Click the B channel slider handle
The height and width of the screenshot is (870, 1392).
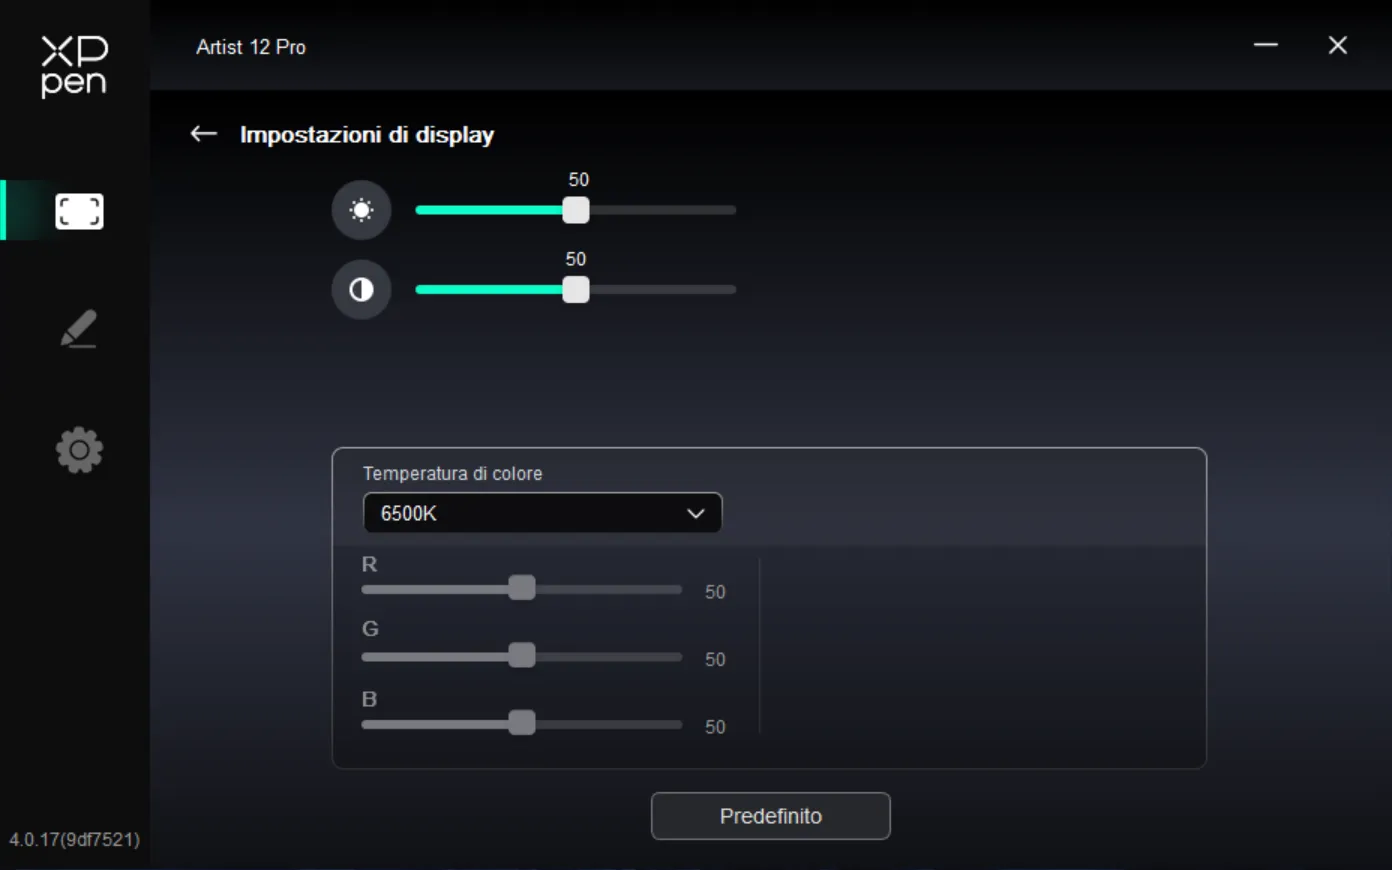522,723
